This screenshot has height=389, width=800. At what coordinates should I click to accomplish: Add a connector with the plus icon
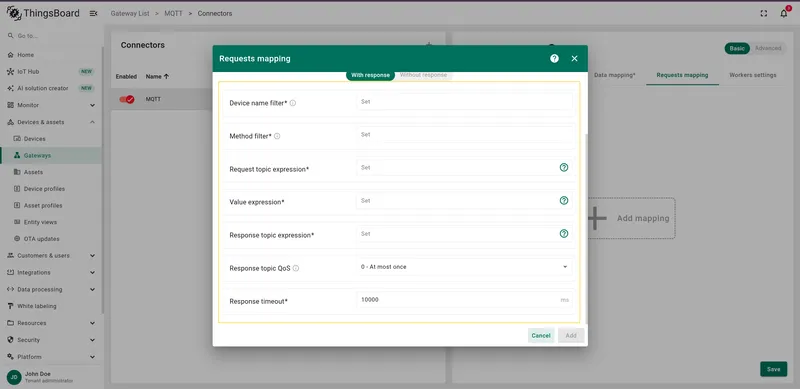tap(429, 45)
